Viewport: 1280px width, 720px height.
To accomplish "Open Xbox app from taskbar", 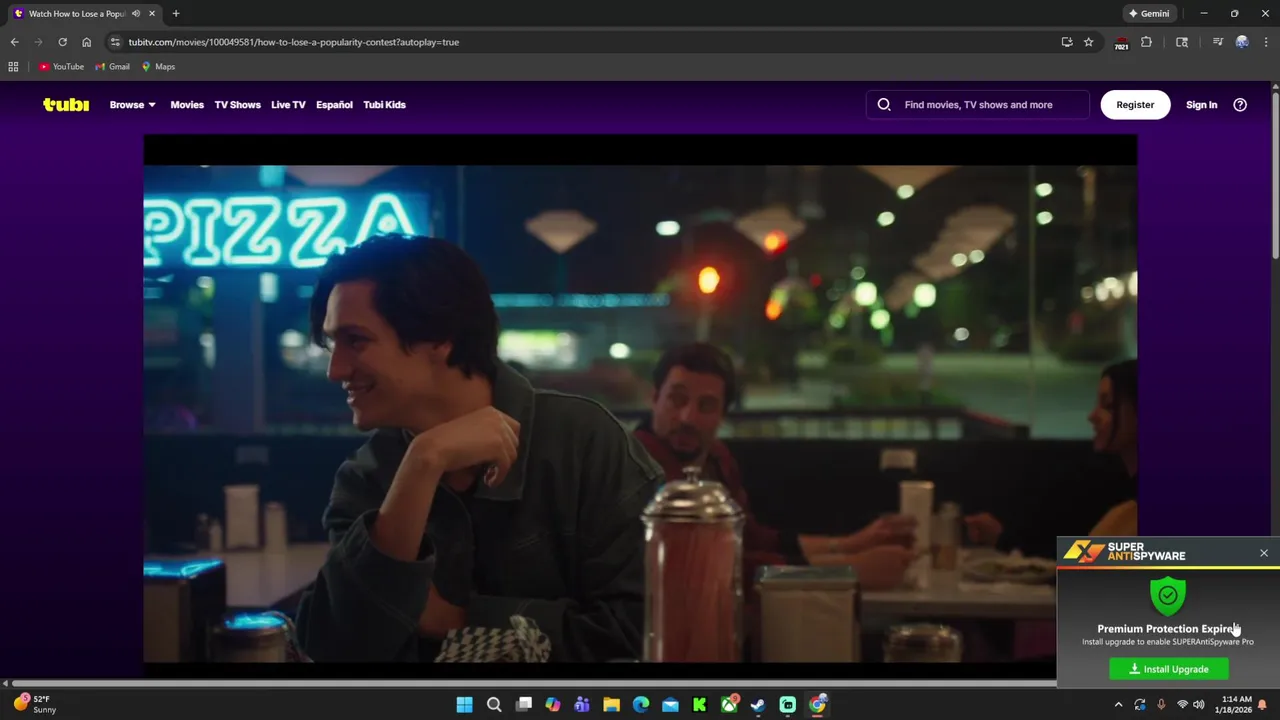I will click(x=729, y=704).
